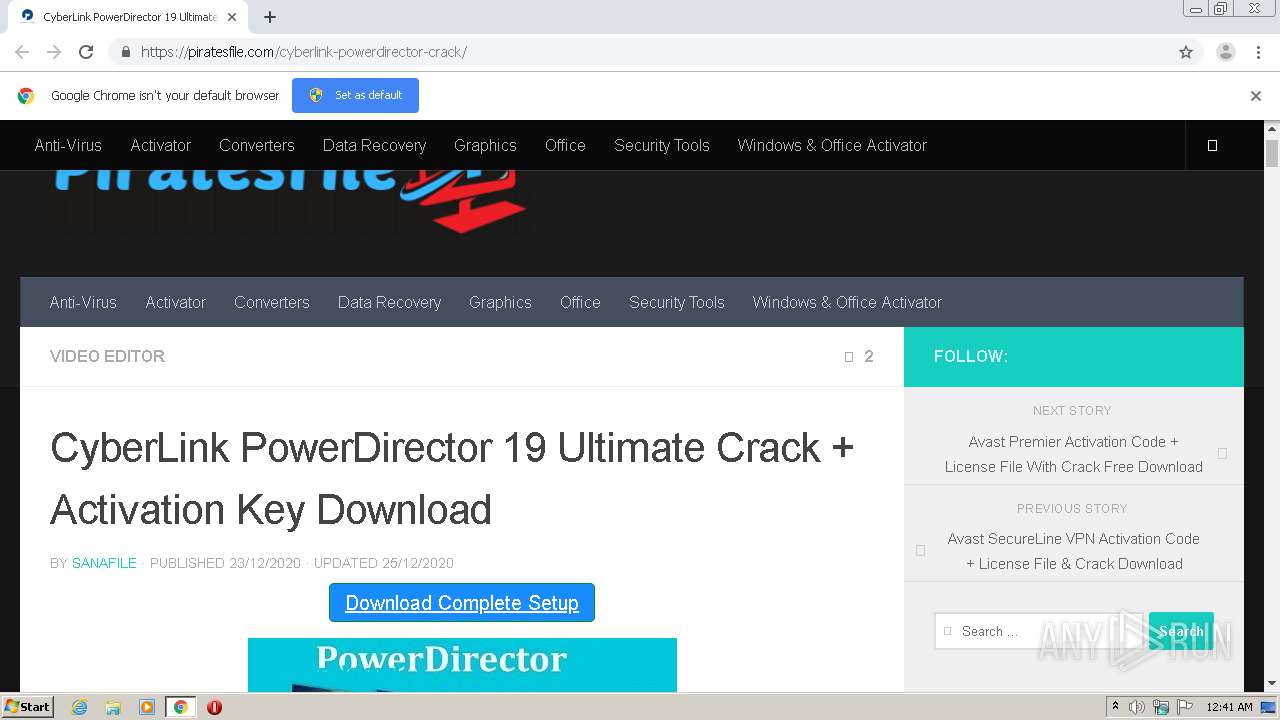
Task: Click the sidebar Search button
Action: coord(1181,631)
